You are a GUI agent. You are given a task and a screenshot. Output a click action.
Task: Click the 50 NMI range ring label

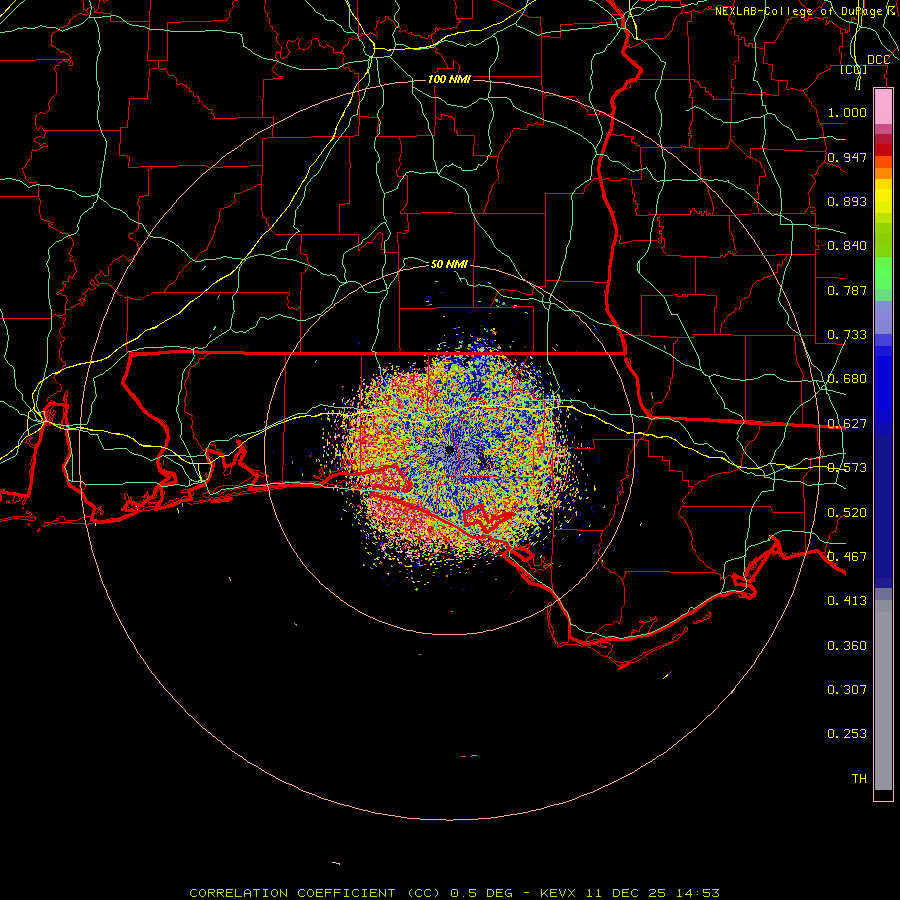(449, 264)
